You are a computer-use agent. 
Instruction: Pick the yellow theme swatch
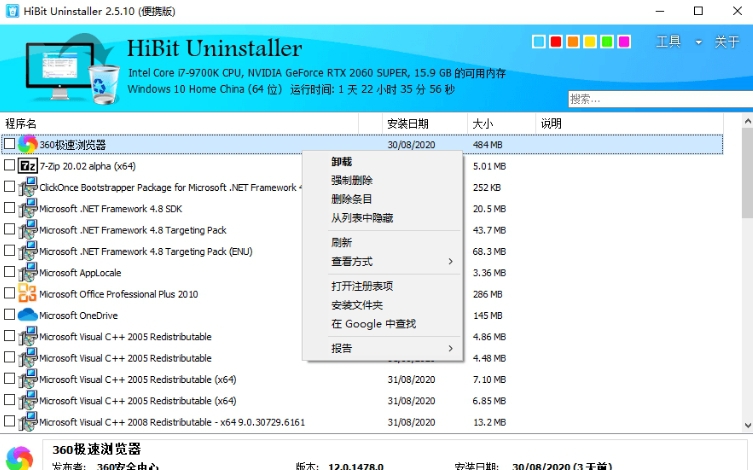(x=590, y=42)
